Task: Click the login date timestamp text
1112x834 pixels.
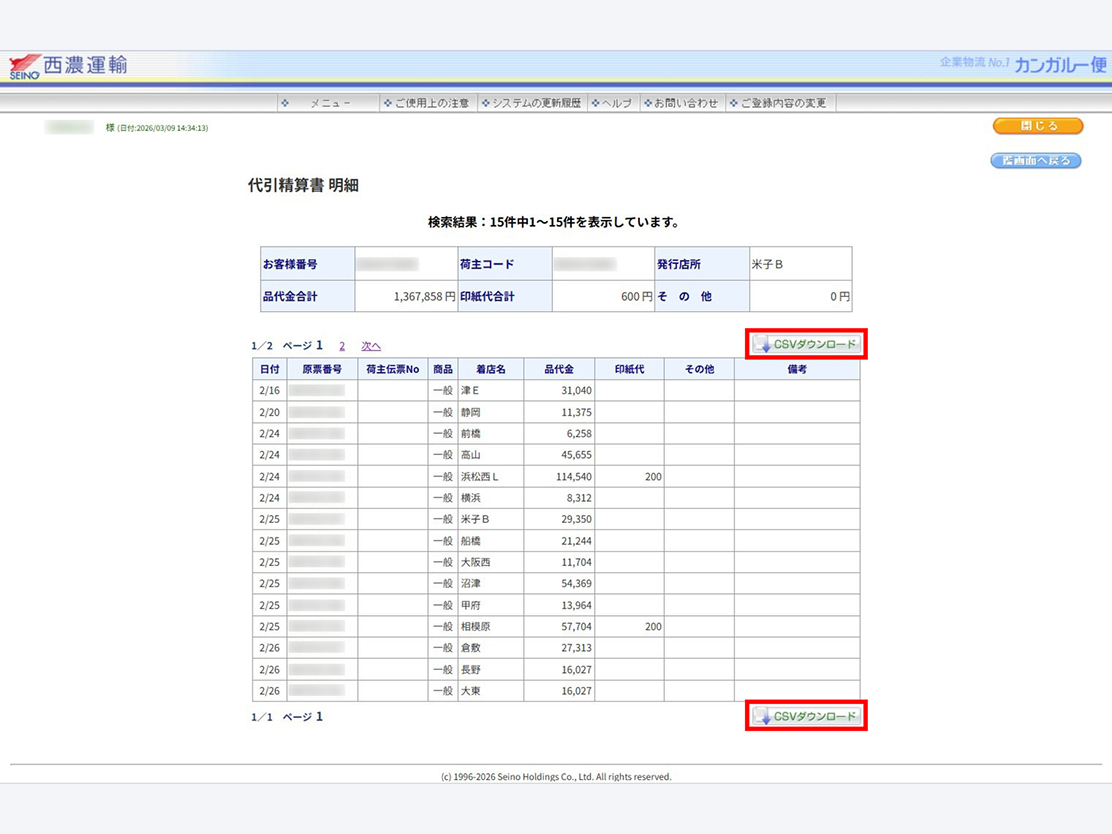Action: (162, 128)
